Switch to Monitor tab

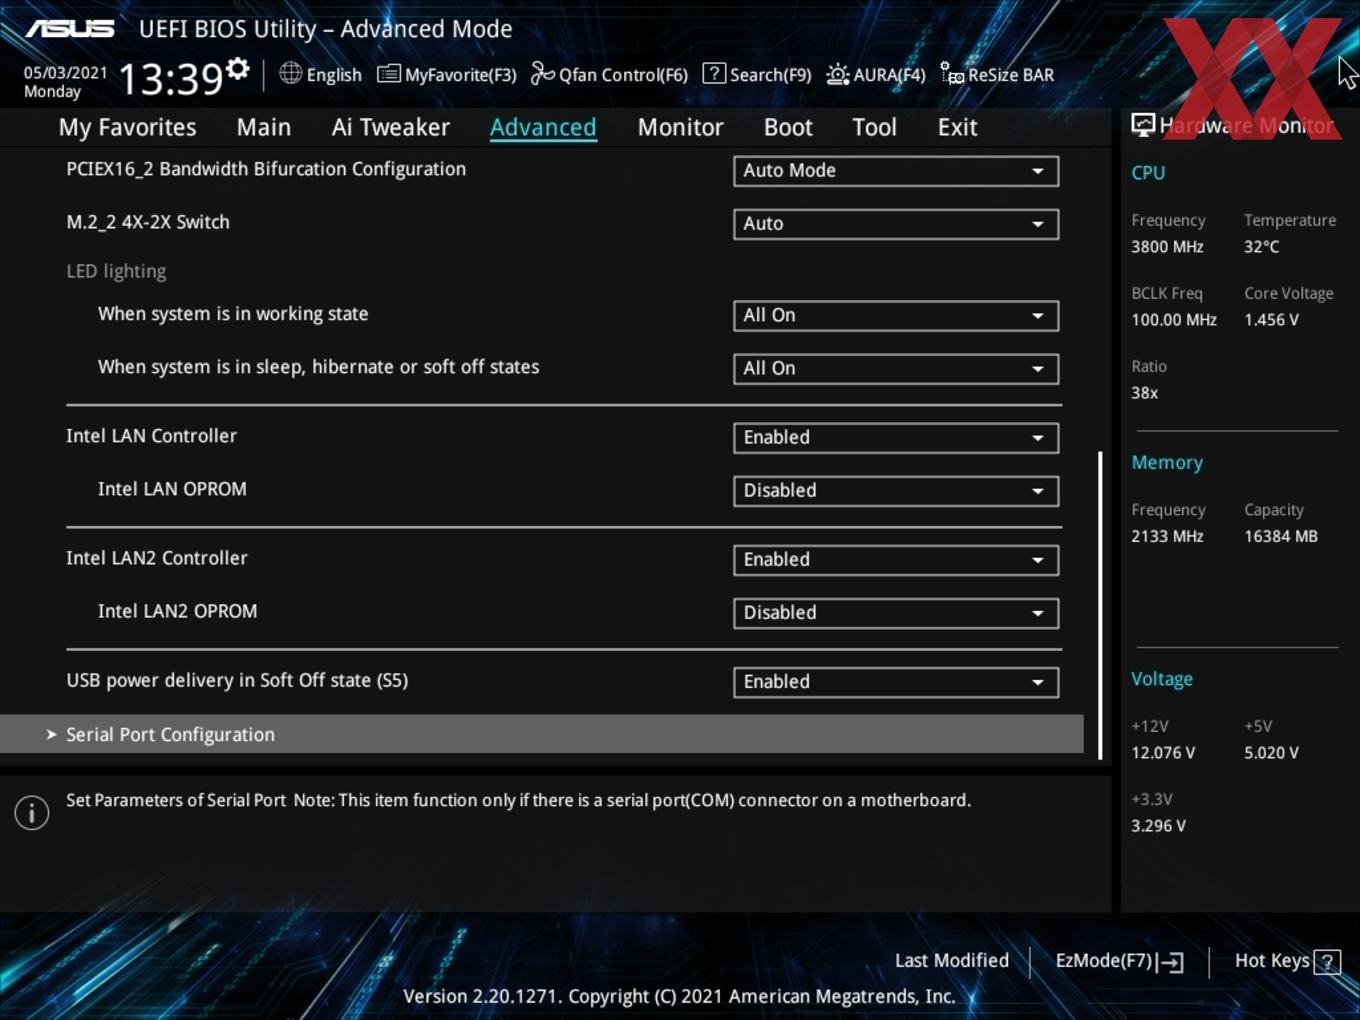click(680, 127)
